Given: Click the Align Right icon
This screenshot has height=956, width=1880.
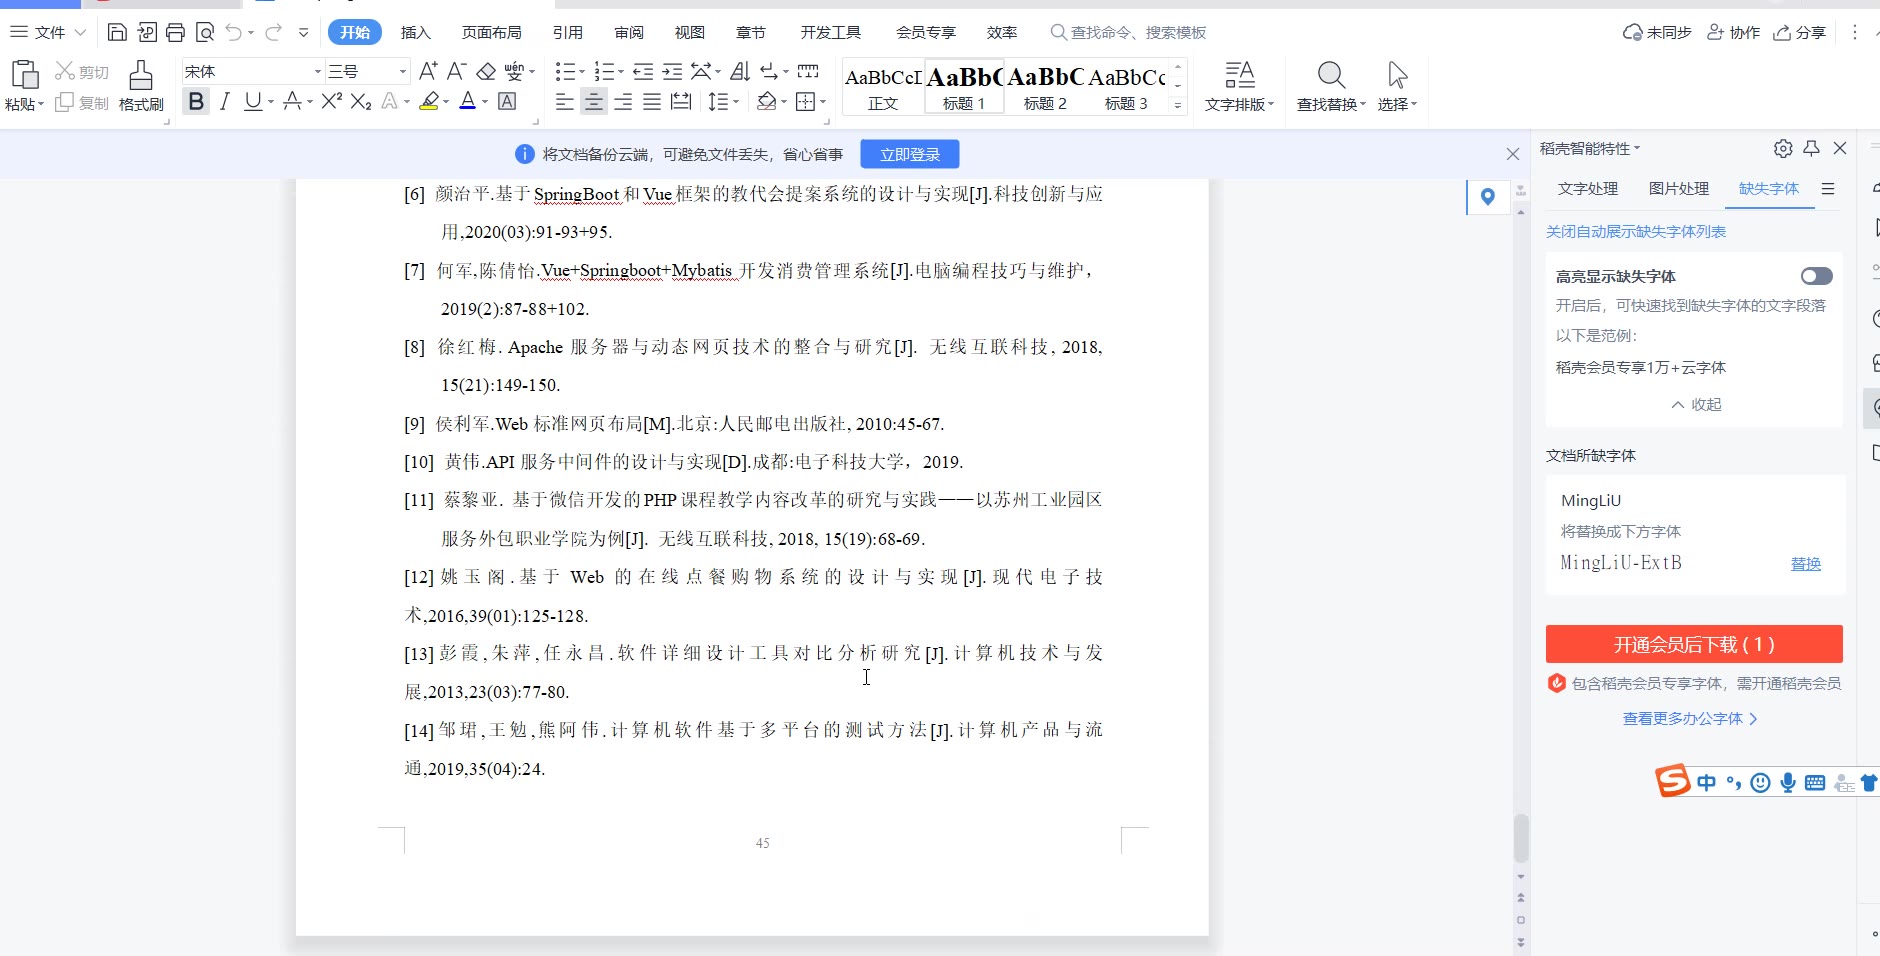Looking at the screenshot, I should pyautogui.click(x=623, y=101).
